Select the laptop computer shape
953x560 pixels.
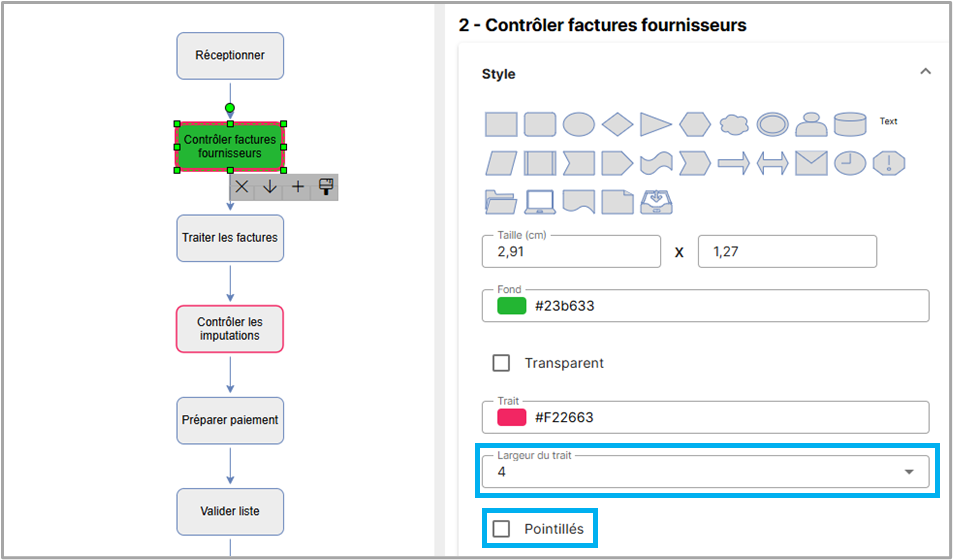tap(540, 201)
